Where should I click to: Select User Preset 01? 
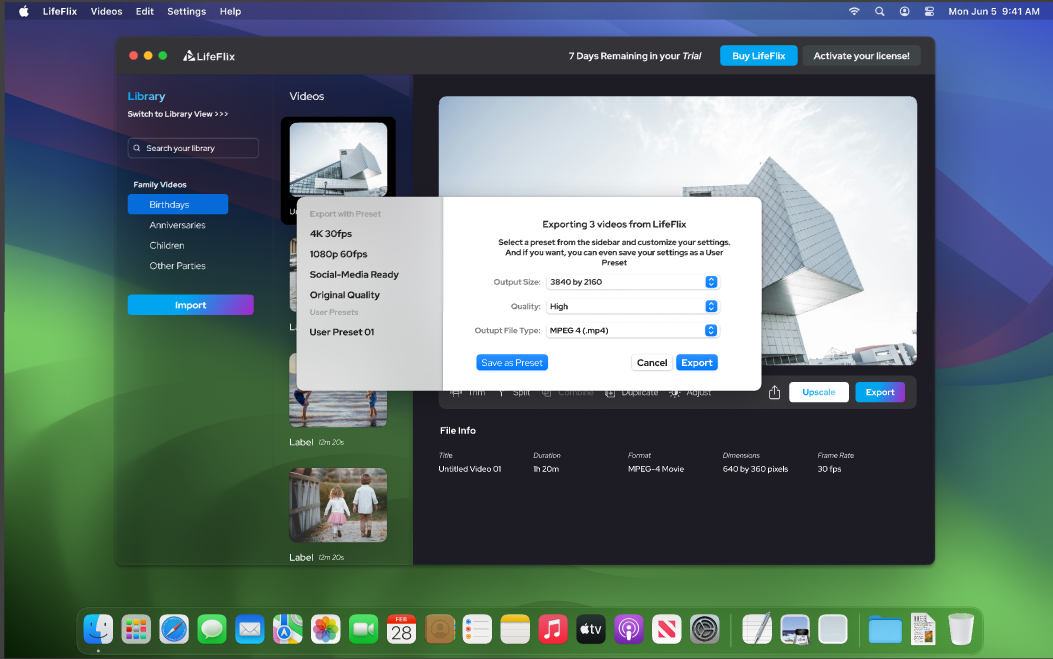342,332
